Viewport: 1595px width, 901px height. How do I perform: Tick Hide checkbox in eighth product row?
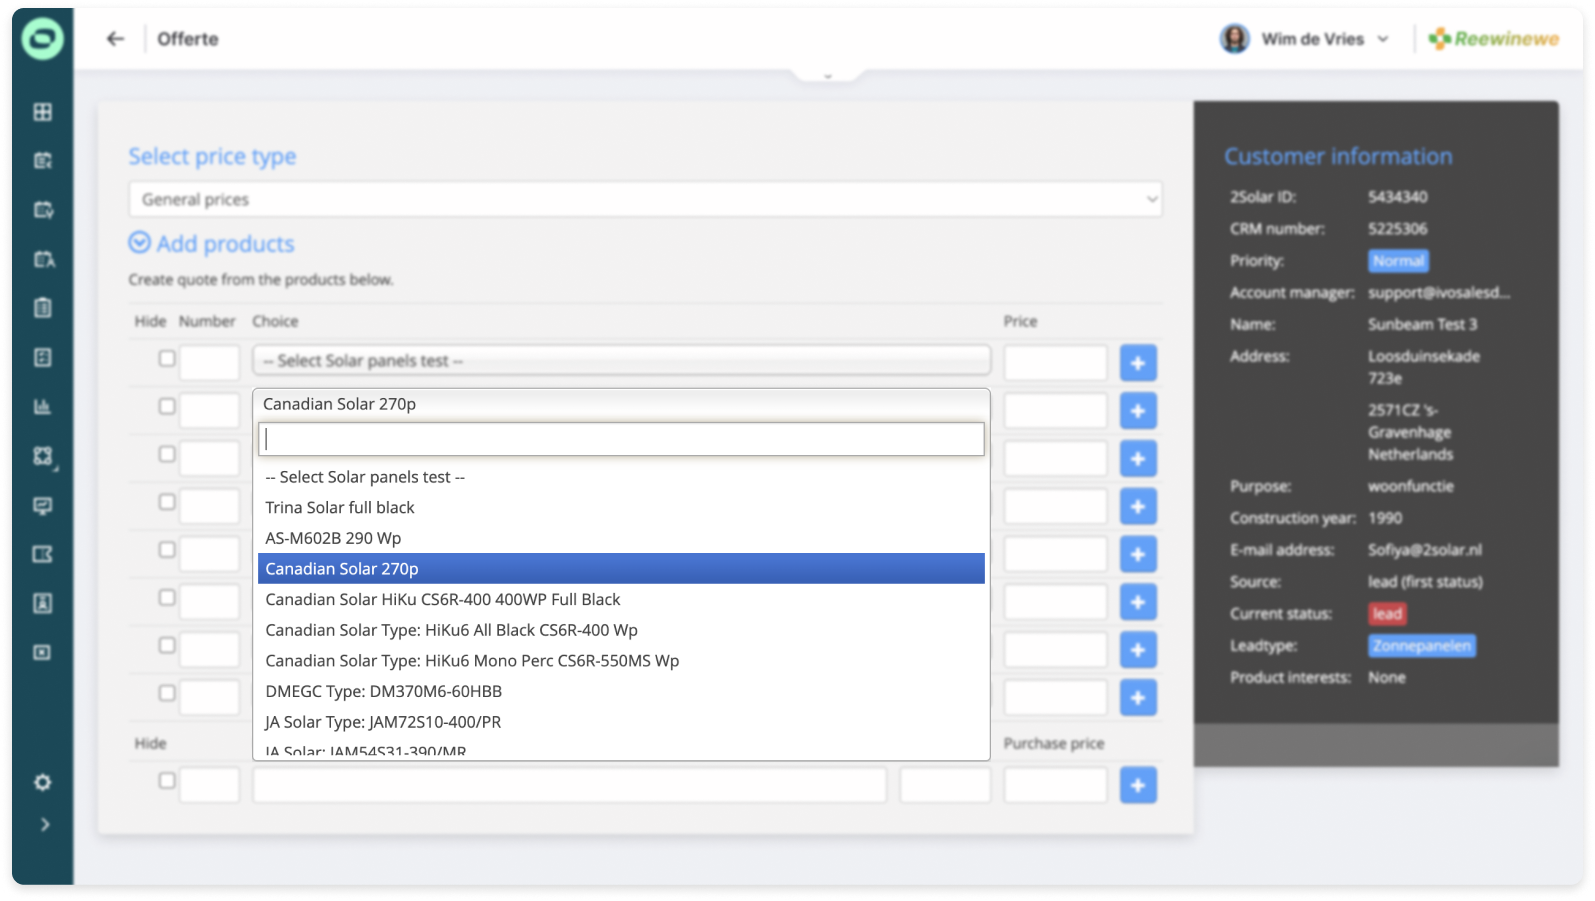[x=167, y=693]
